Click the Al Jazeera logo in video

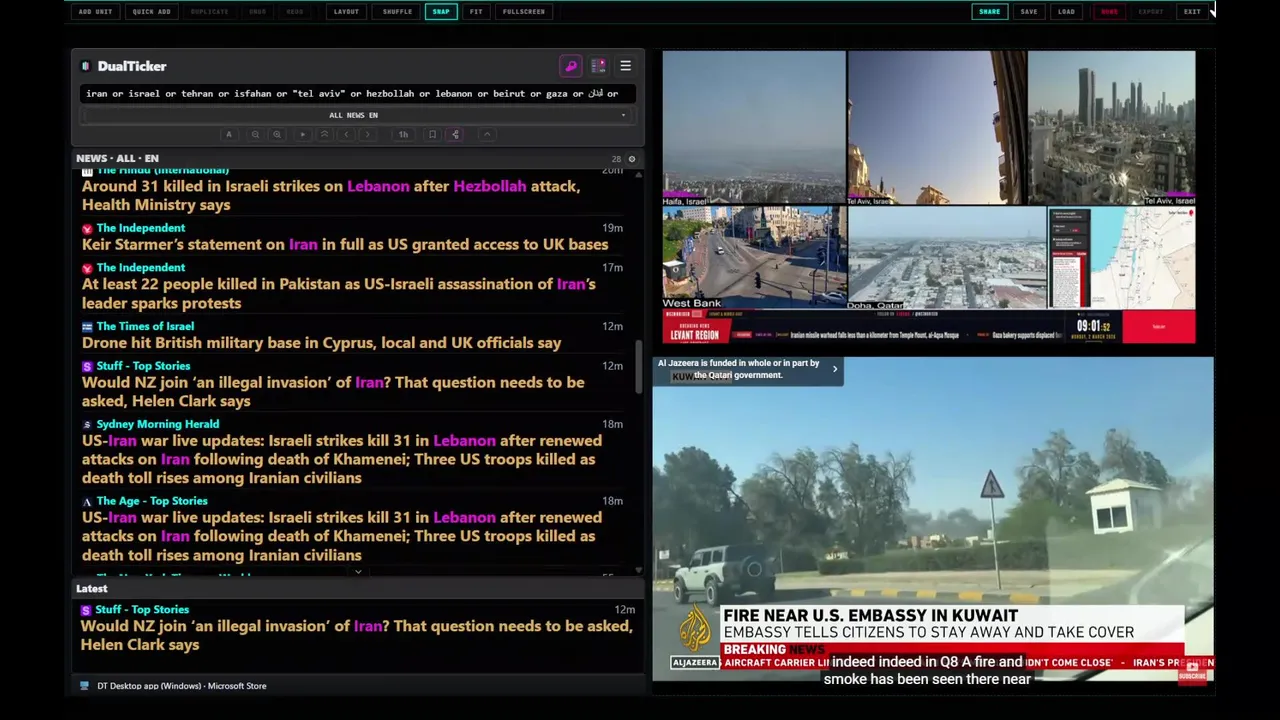point(695,634)
